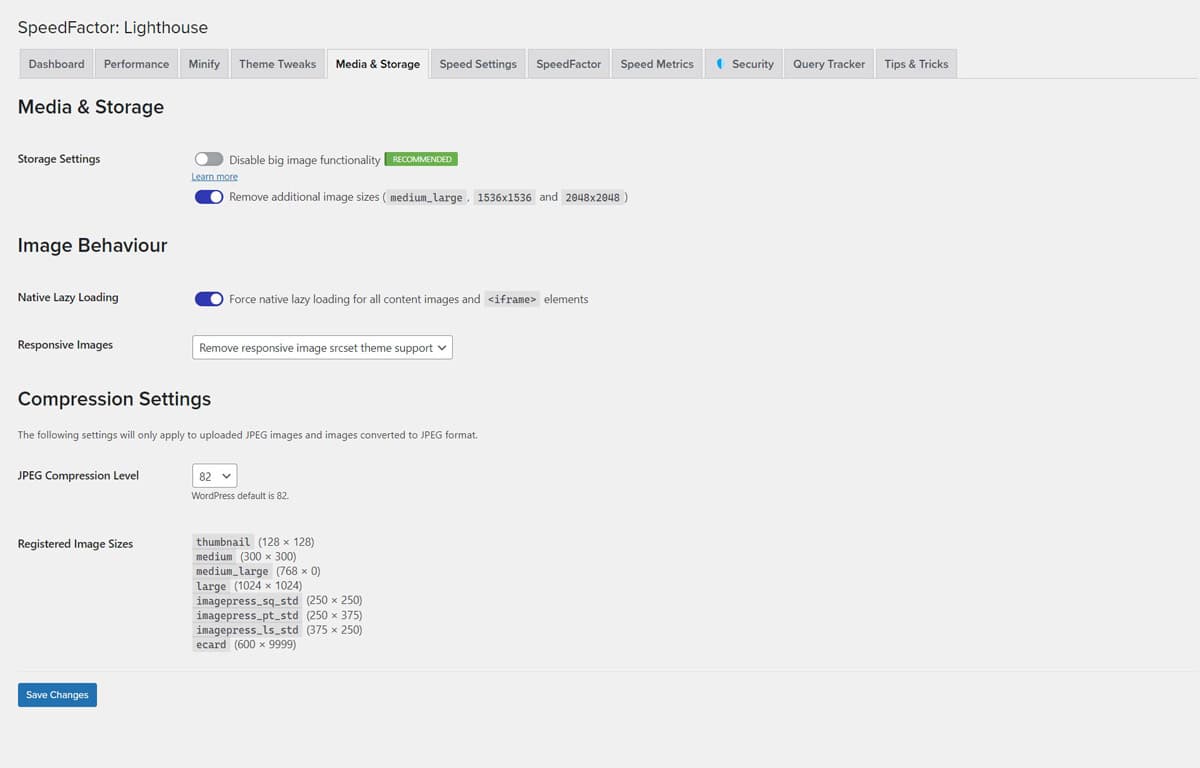Viewport: 1200px width, 768px height.
Task: Click the SpeedFactor: Lighthouse page title
Action: tap(113, 27)
